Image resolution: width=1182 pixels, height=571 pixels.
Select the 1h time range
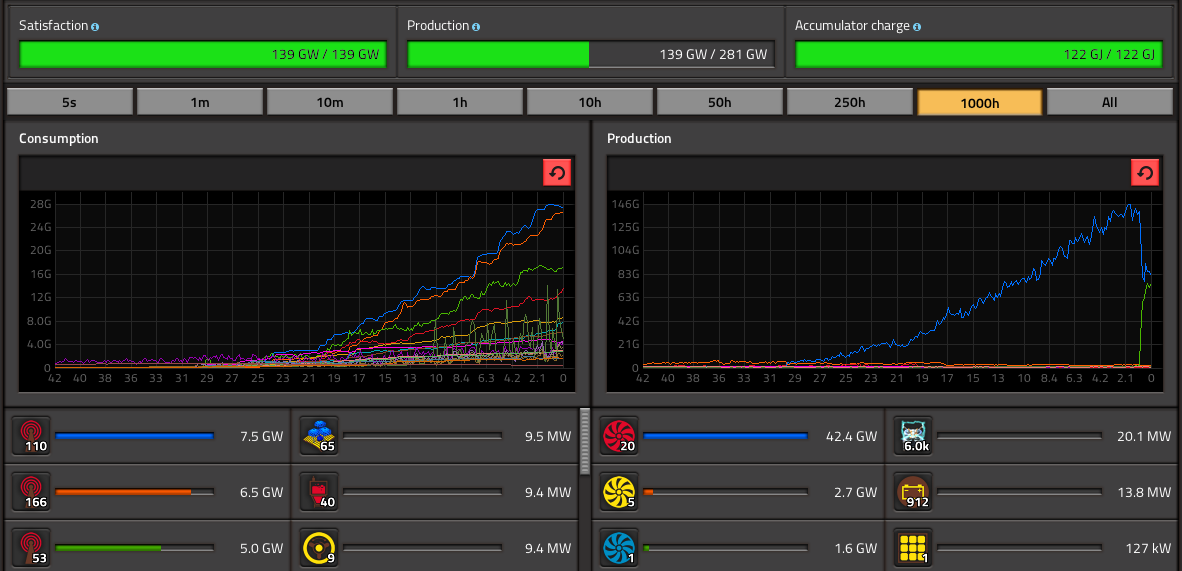460,102
